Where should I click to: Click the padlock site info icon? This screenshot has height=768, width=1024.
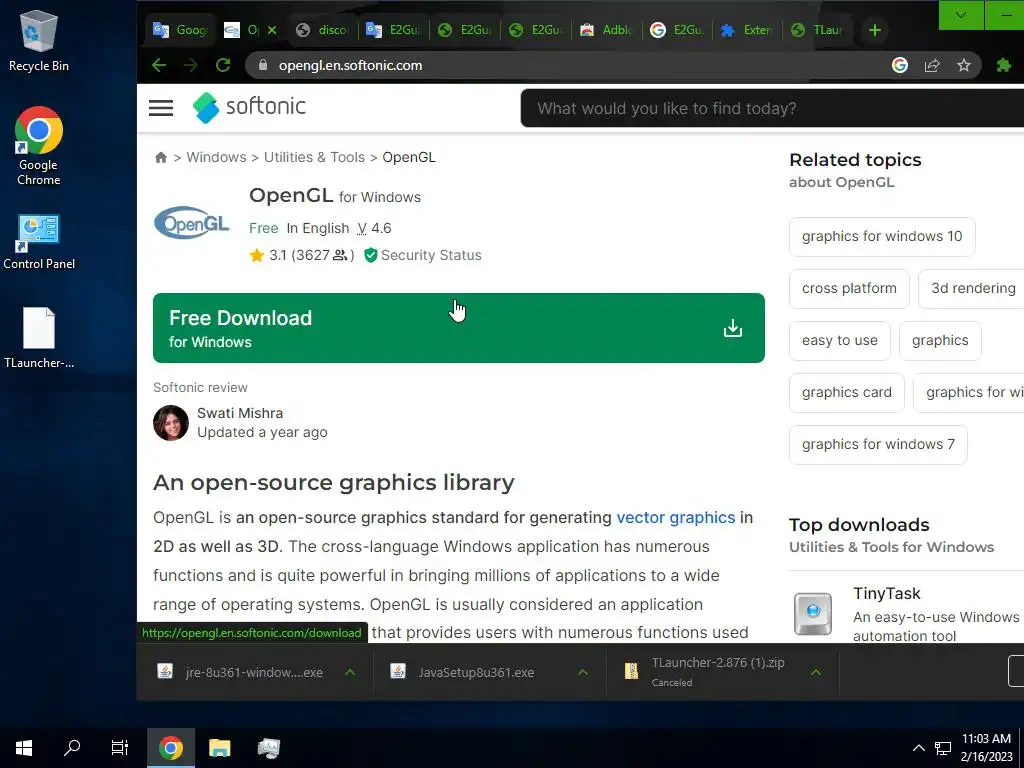tap(263, 65)
